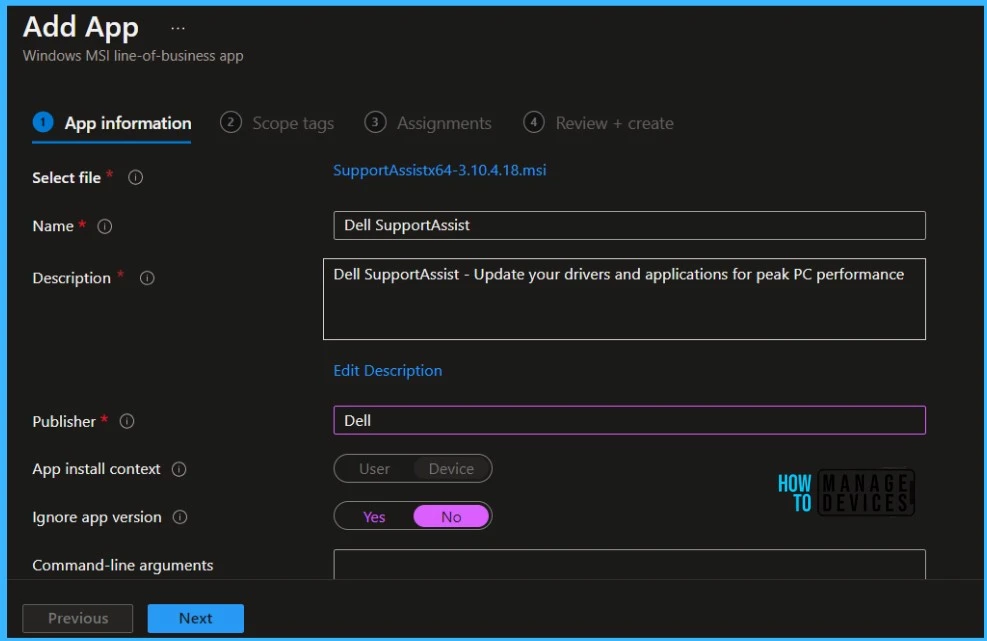Click the info icon beside Description label
Image resolution: width=987 pixels, height=641 pixels.
point(147,278)
